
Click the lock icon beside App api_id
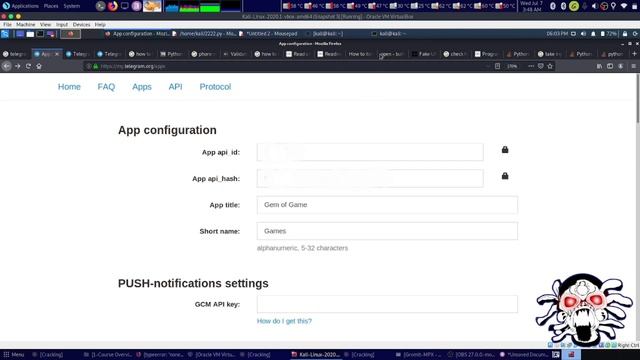[x=505, y=149]
